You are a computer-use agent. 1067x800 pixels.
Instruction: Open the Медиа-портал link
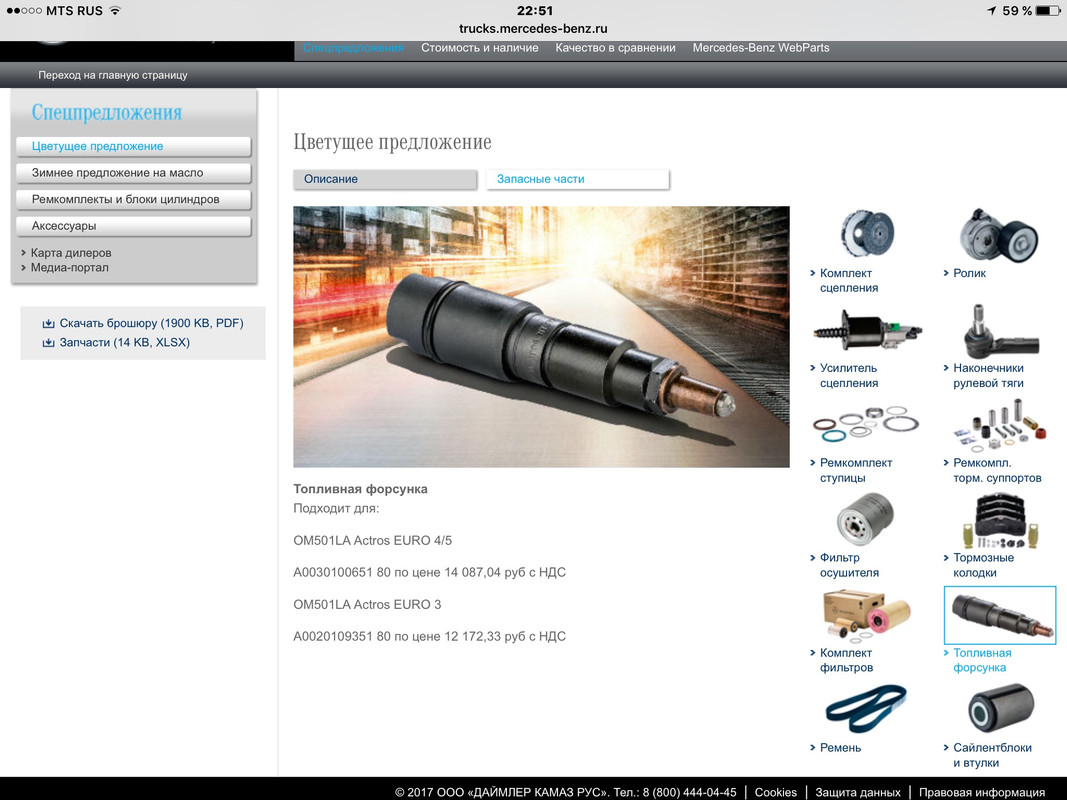click(x=69, y=267)
